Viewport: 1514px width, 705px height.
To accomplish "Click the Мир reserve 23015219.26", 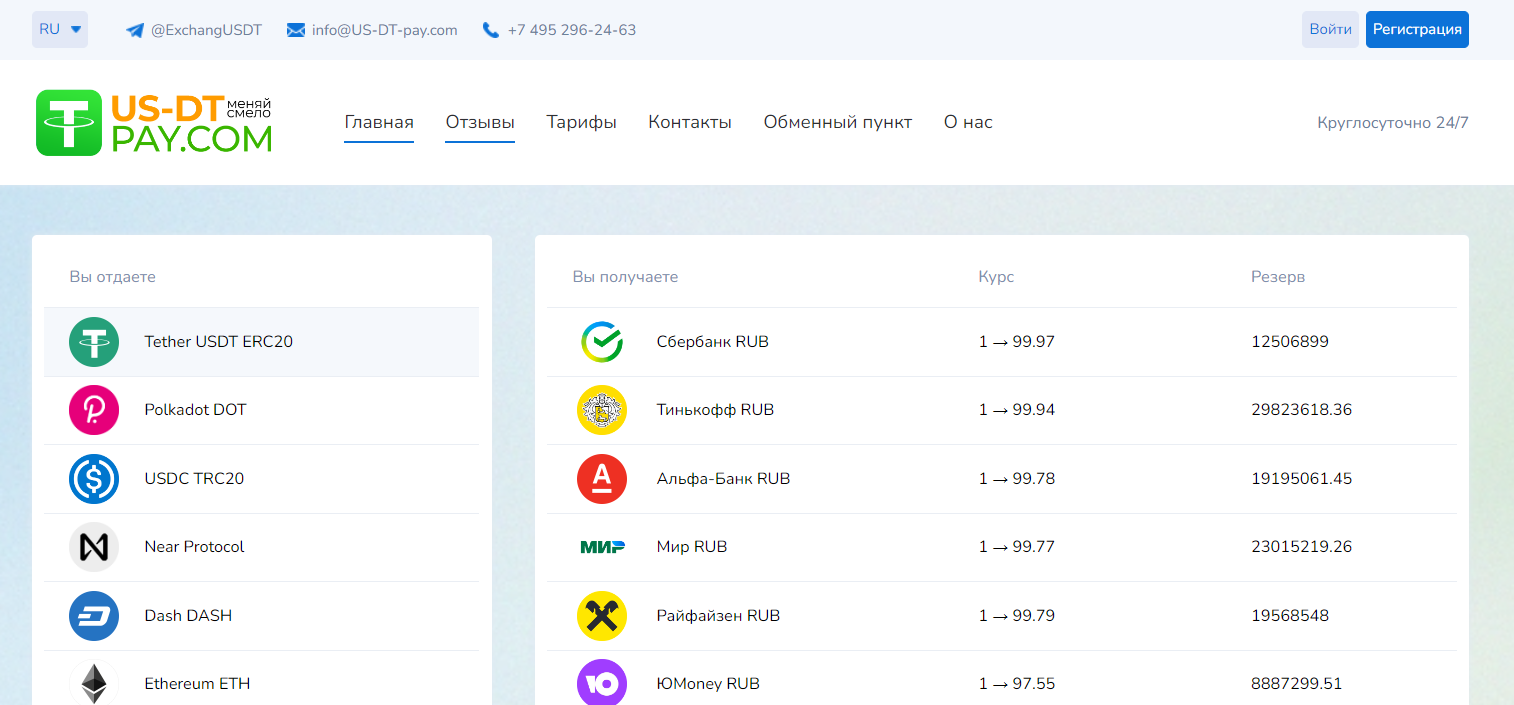I will coord(1301,547).
